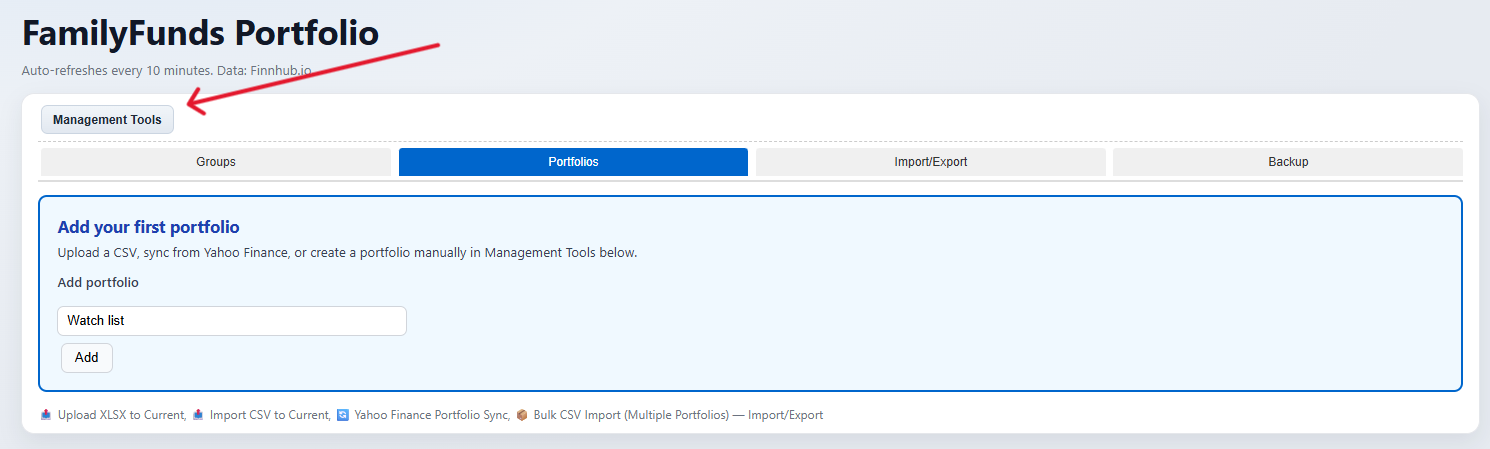Open the Import/Export tab
The image size is (1490, 449).
(931, 162)
